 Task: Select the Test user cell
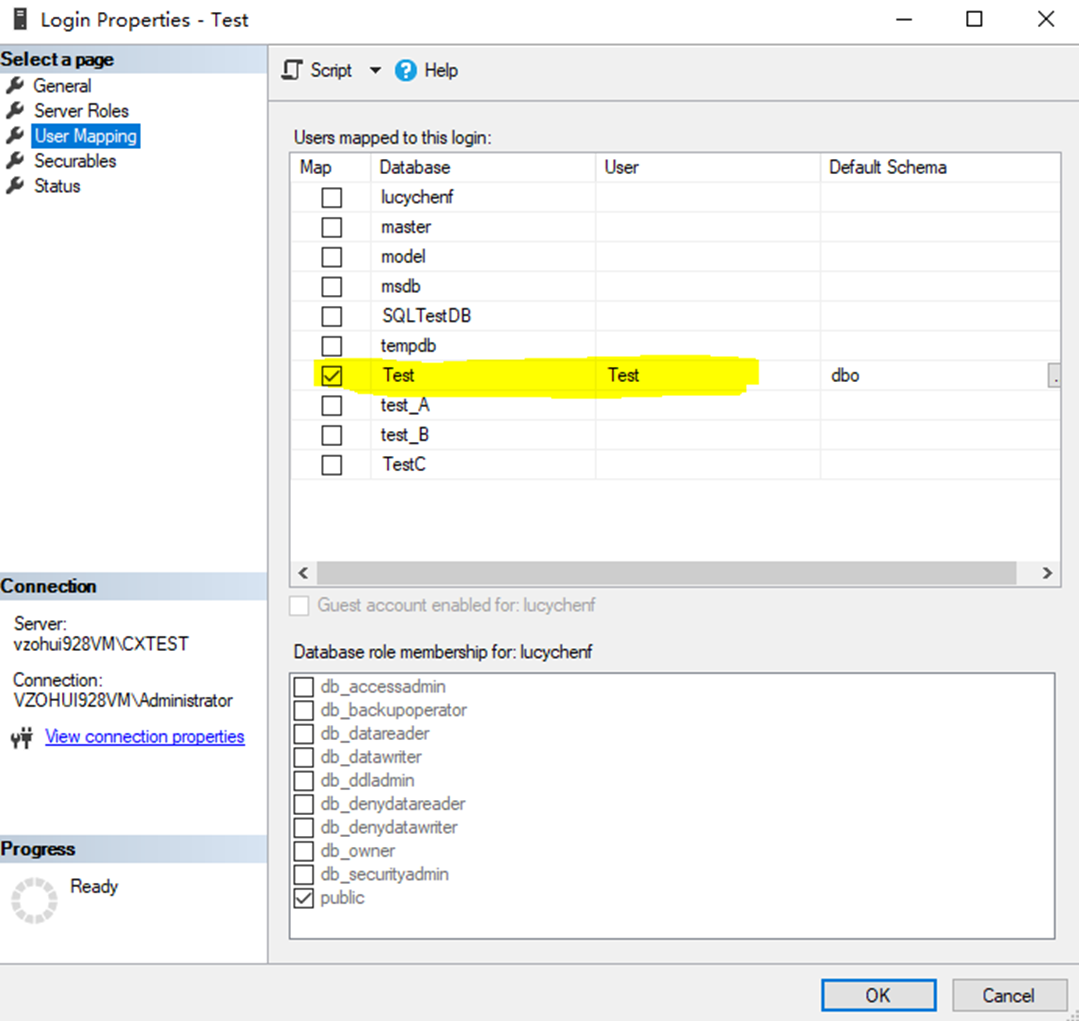(x=707, y=376)
